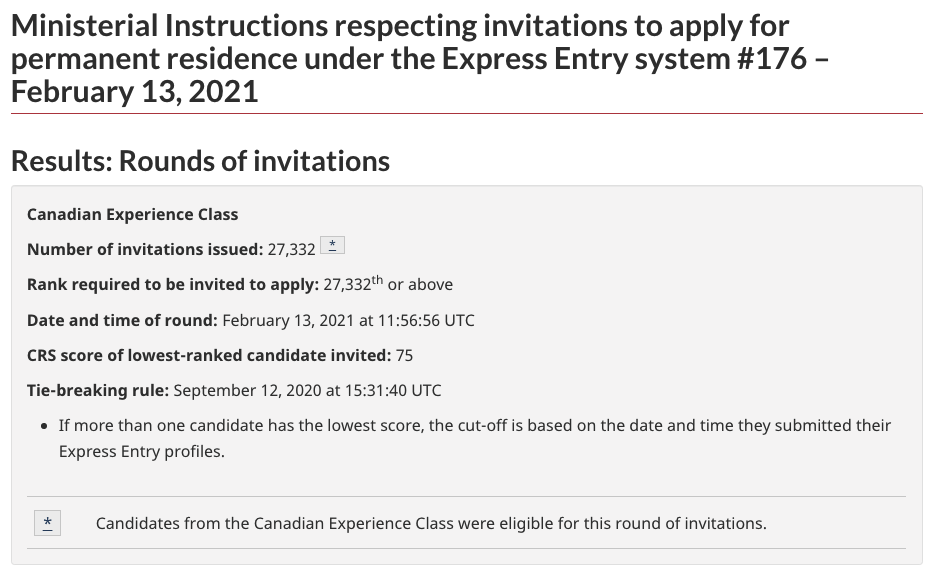Click the CRS score value 75
Viewport: 939px width, 583px height.
pos(404,356)
